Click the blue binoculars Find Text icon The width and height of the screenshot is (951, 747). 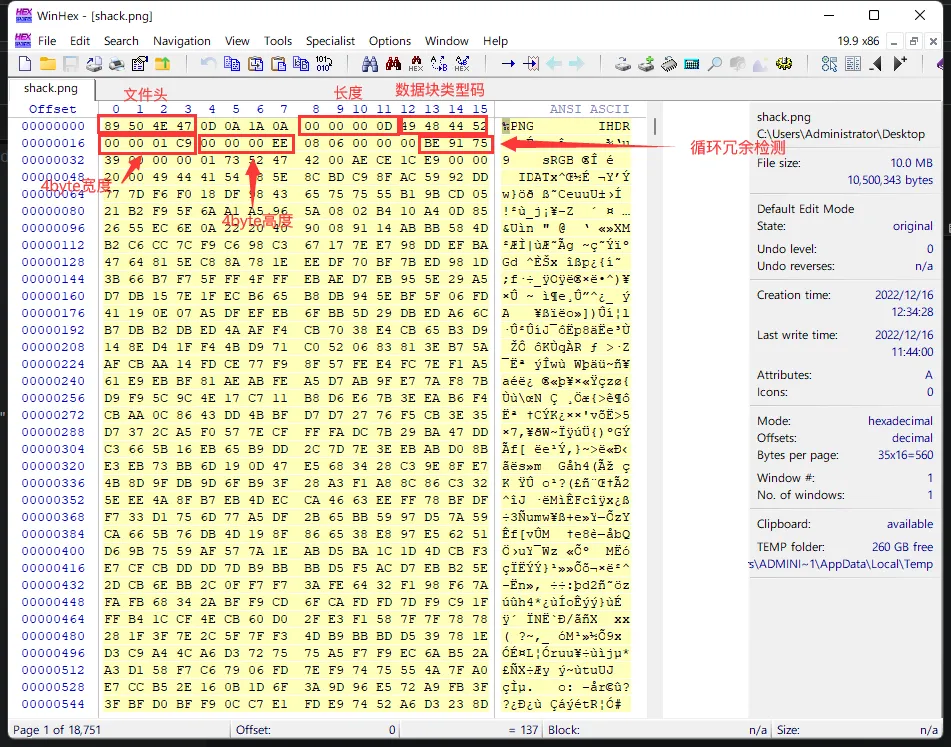369,64
